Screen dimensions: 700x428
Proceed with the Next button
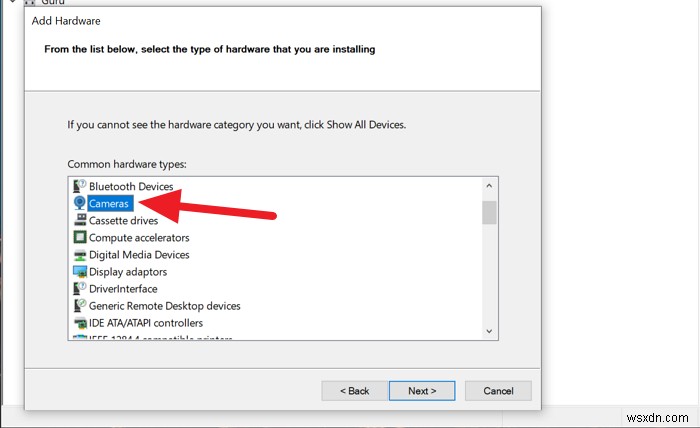422,390
